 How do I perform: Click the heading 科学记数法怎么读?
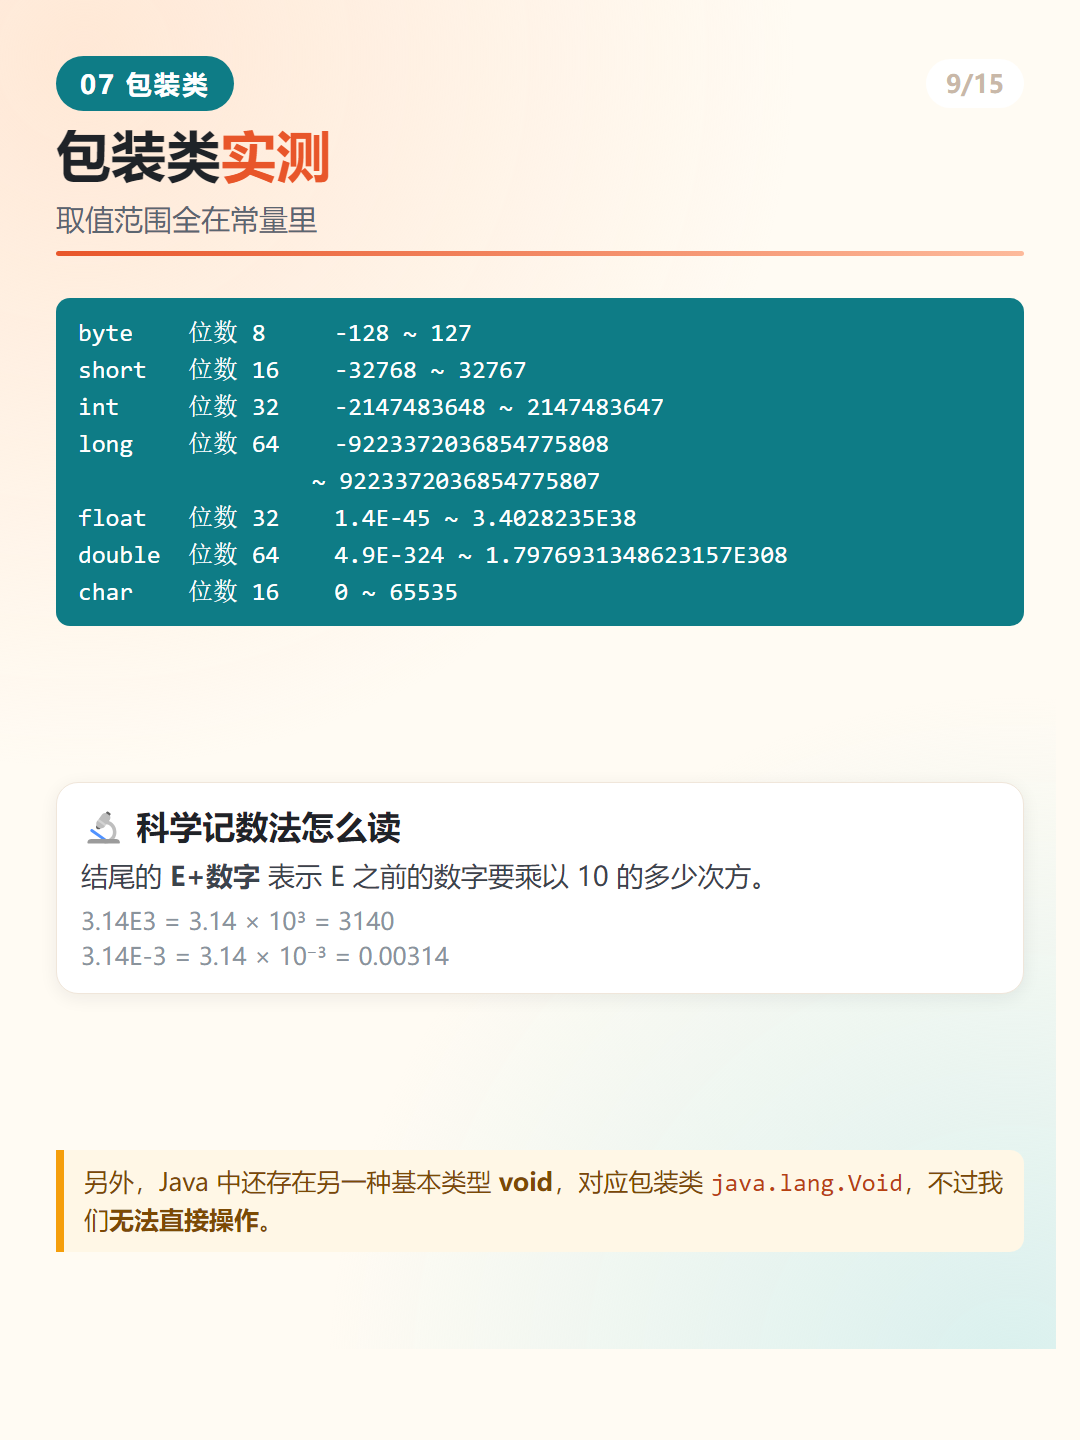268,828
